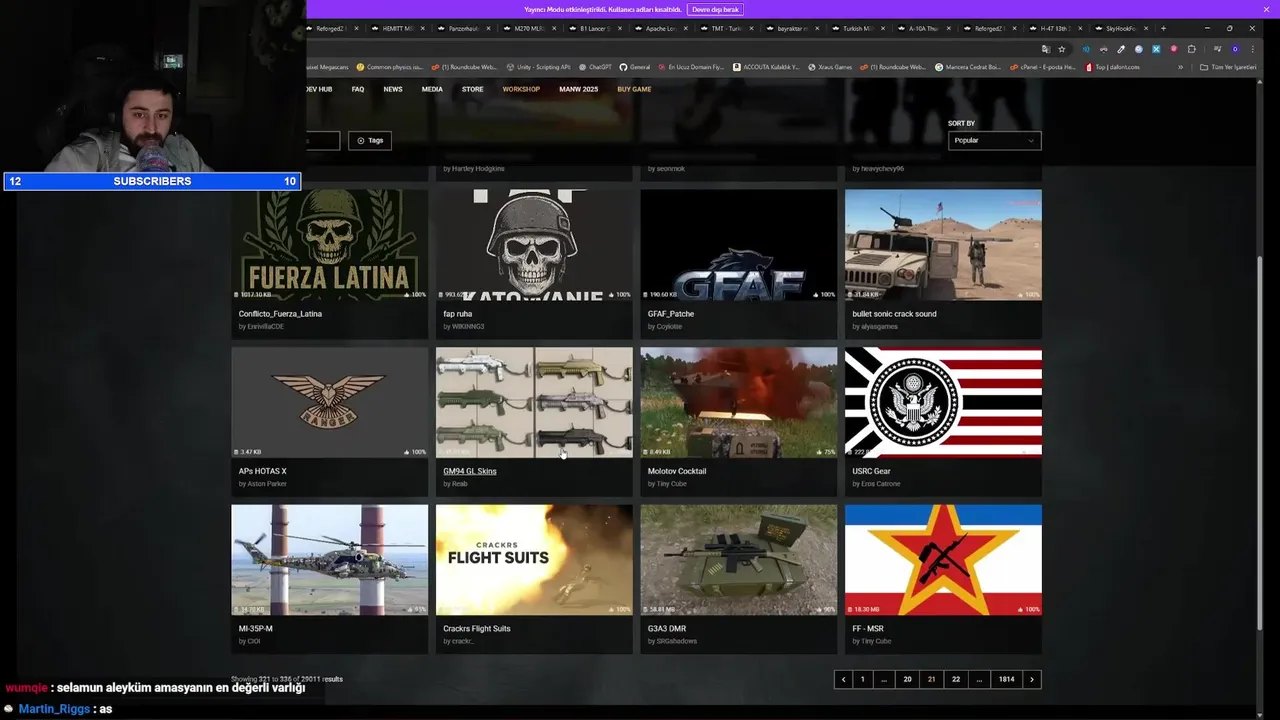Open the General GitHub bookmark
Image resolution: width=1280 pixels, height=720 pixels.
point(635,67)
